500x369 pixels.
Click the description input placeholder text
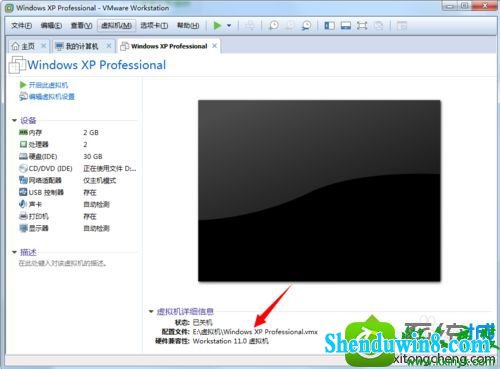pyautogui.click(x=63, y=263)
